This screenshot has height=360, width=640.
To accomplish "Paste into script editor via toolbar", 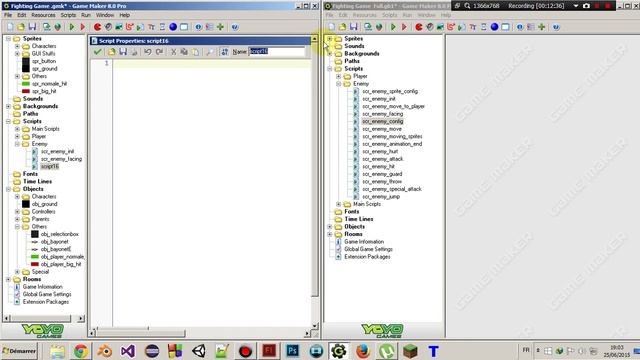I will (x=196, y=52).
